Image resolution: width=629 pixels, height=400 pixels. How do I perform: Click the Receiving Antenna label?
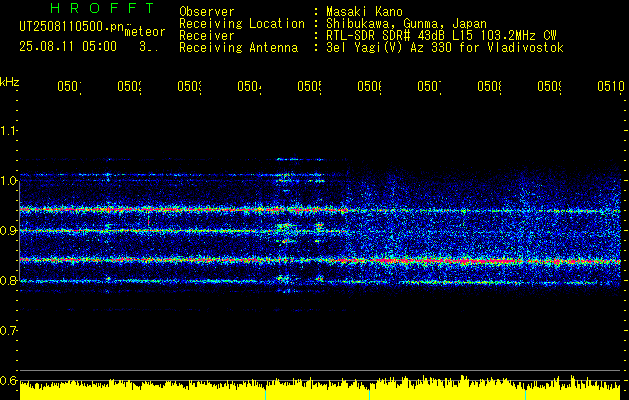239,48
